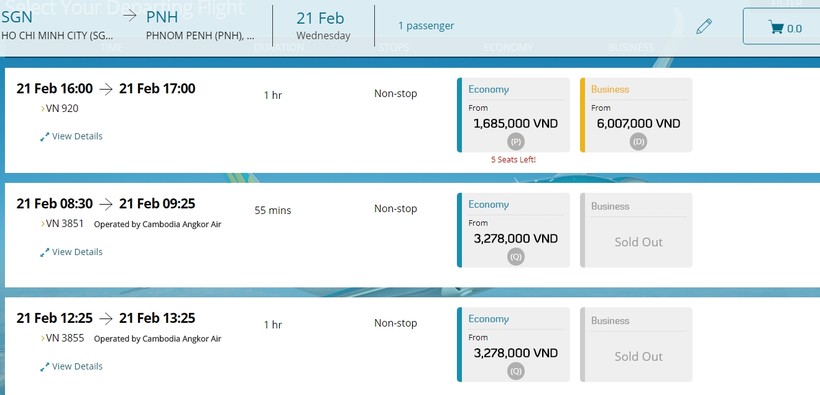Click the (Q) badge on VN 3851 fare
This screenshot has height=395, width=820.
(516, 257)
